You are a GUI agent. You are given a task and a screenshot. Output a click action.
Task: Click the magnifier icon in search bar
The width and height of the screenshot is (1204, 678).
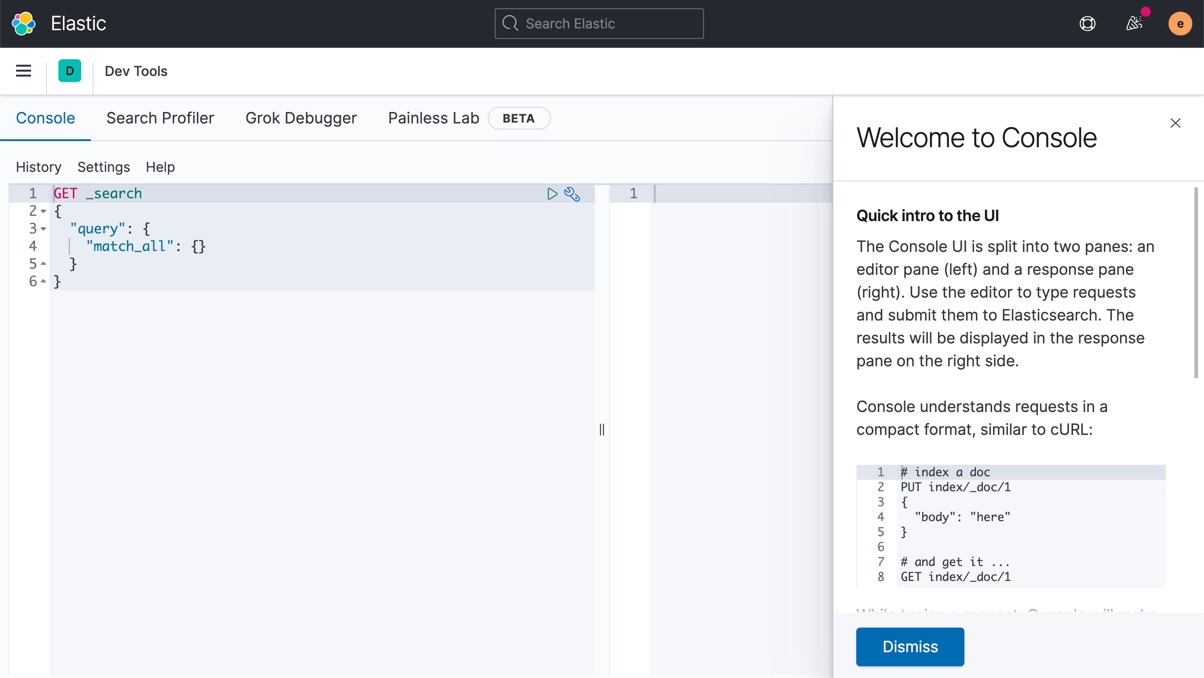point(510,23)
